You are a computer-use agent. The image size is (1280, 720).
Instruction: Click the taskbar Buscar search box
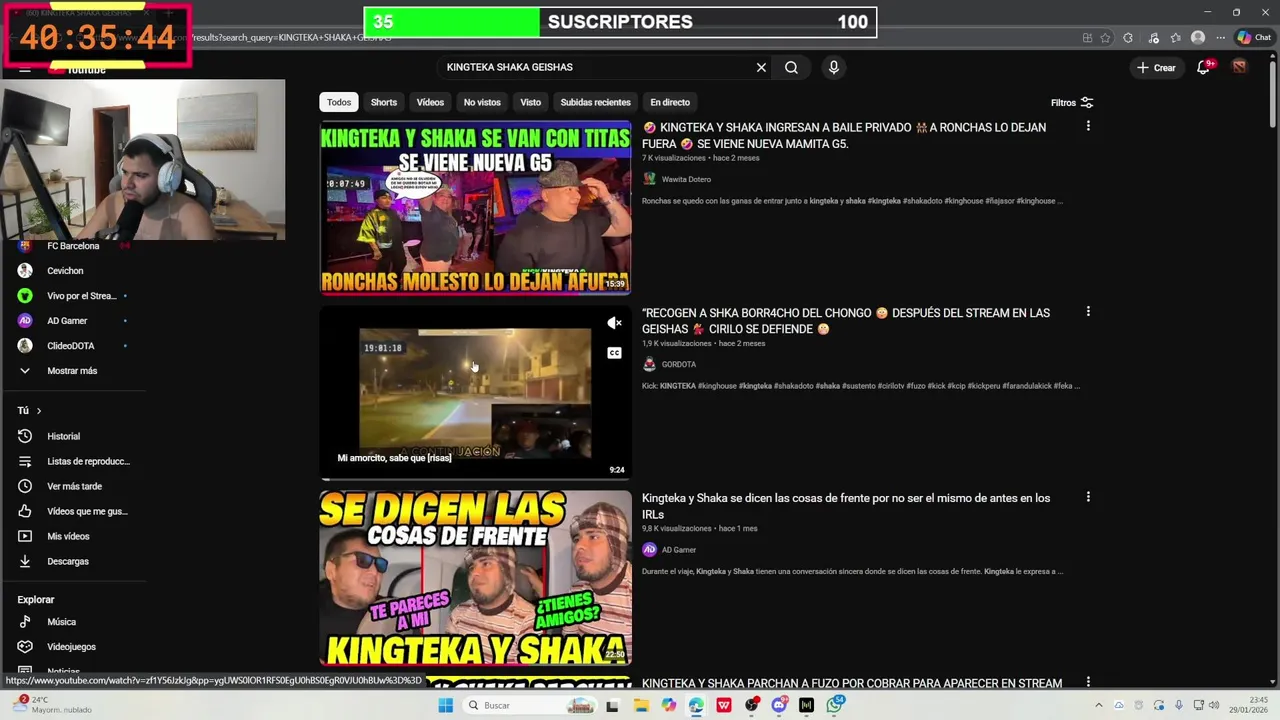530,706
